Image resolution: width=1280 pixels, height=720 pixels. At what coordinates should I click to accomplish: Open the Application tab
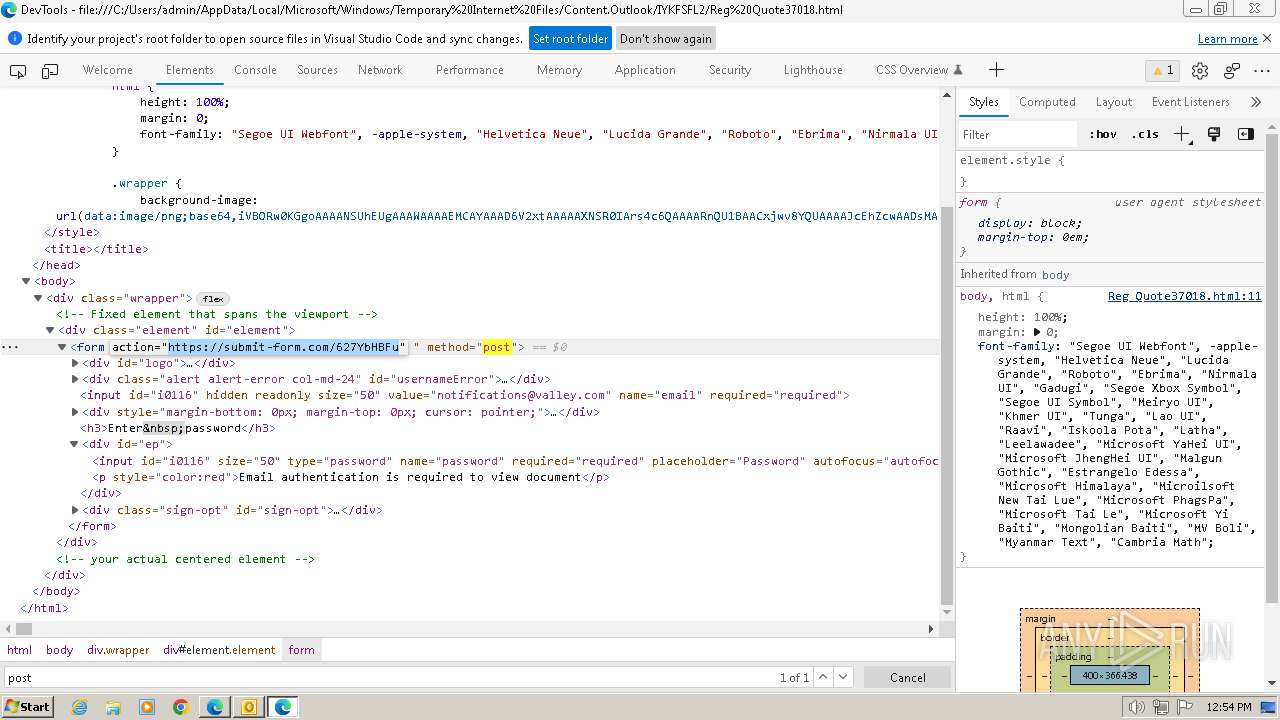[645, 70]
